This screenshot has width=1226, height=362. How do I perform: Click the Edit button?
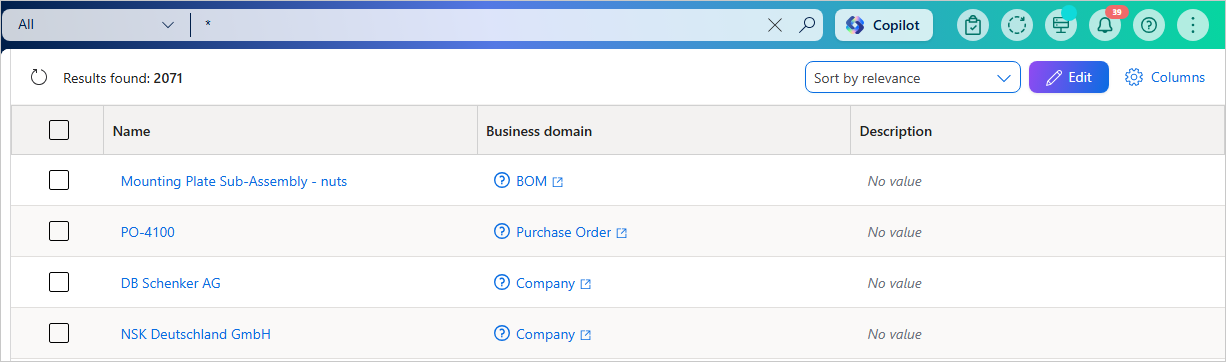[x=1069, y=77]
